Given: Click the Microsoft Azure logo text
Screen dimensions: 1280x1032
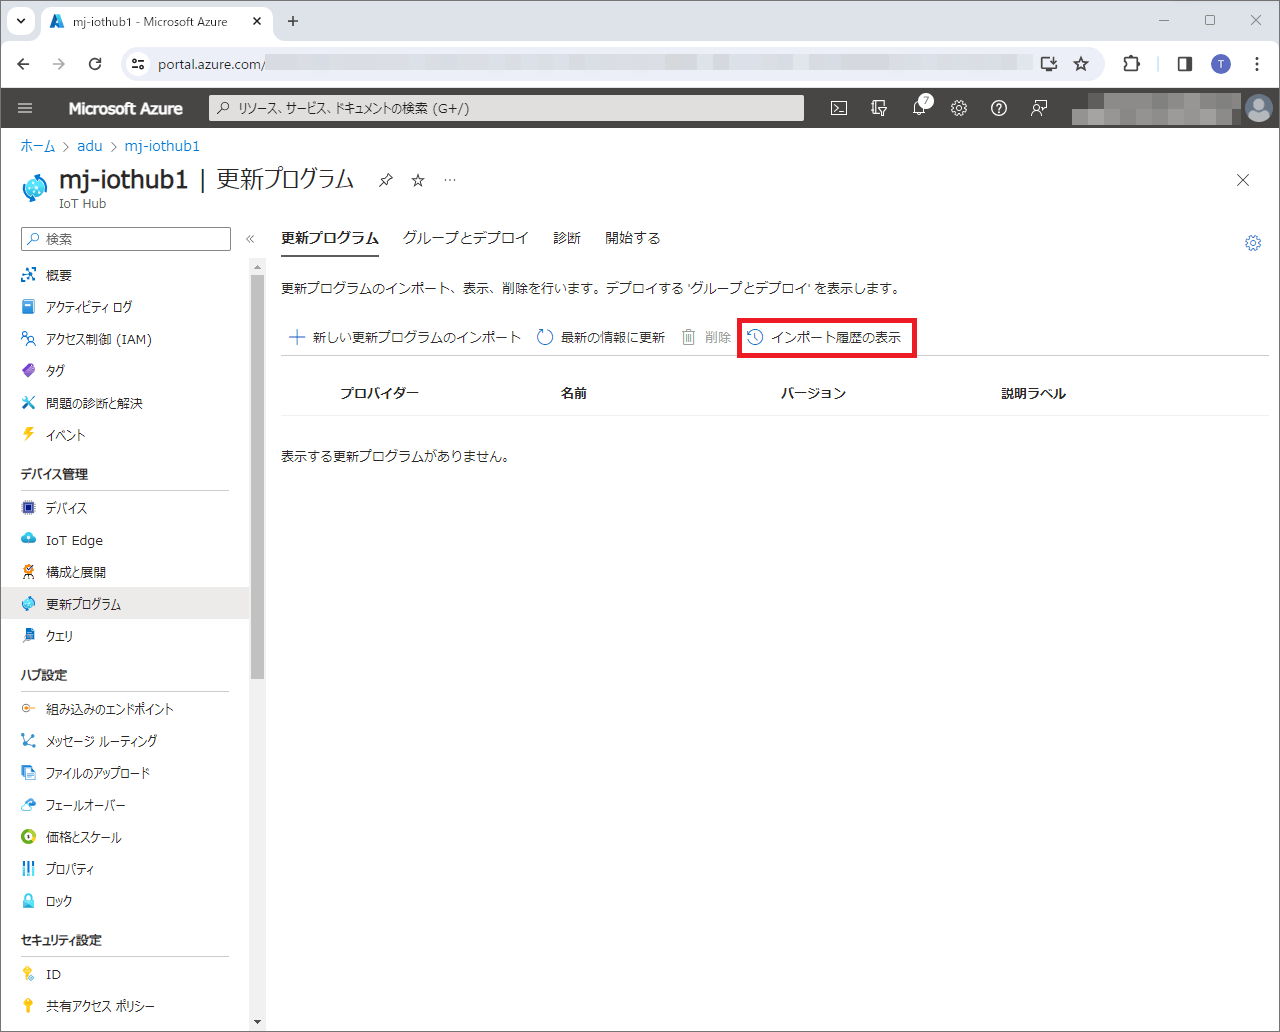Looking at the screenshot, I should 126,108.
